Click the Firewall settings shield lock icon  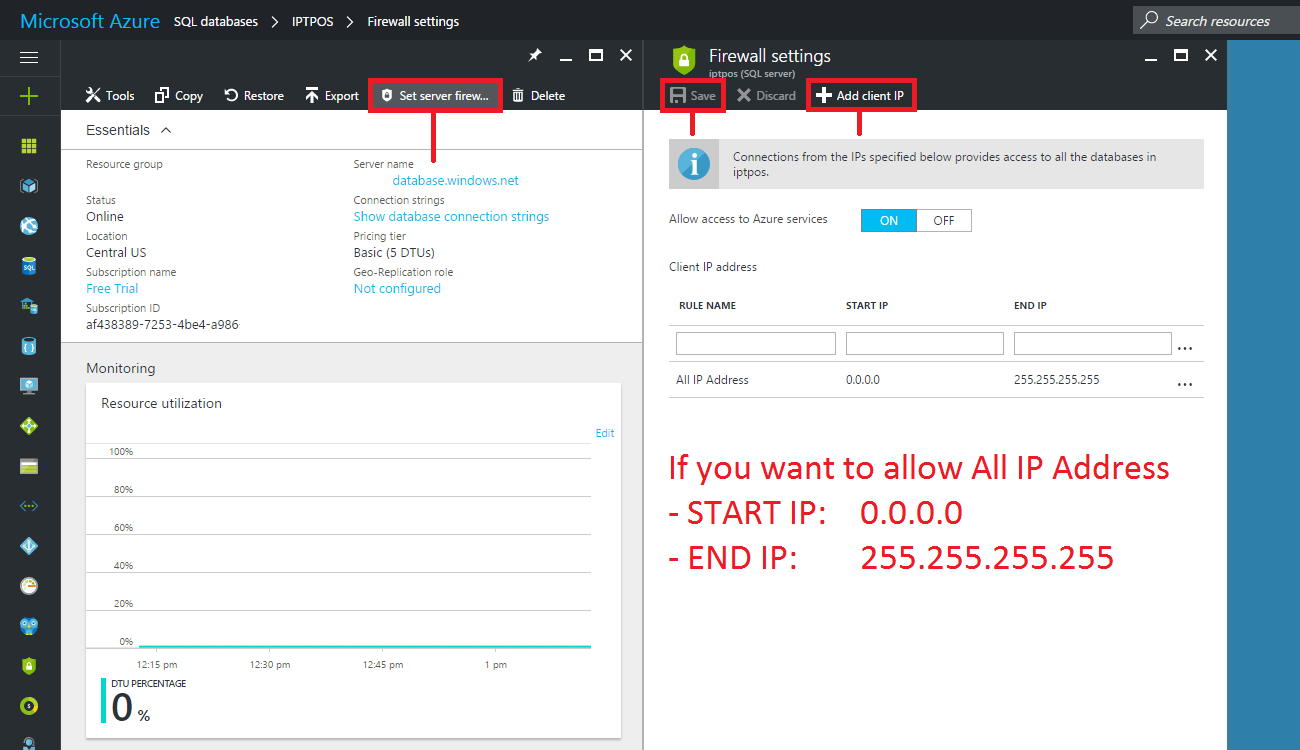(x=683, y=60)
